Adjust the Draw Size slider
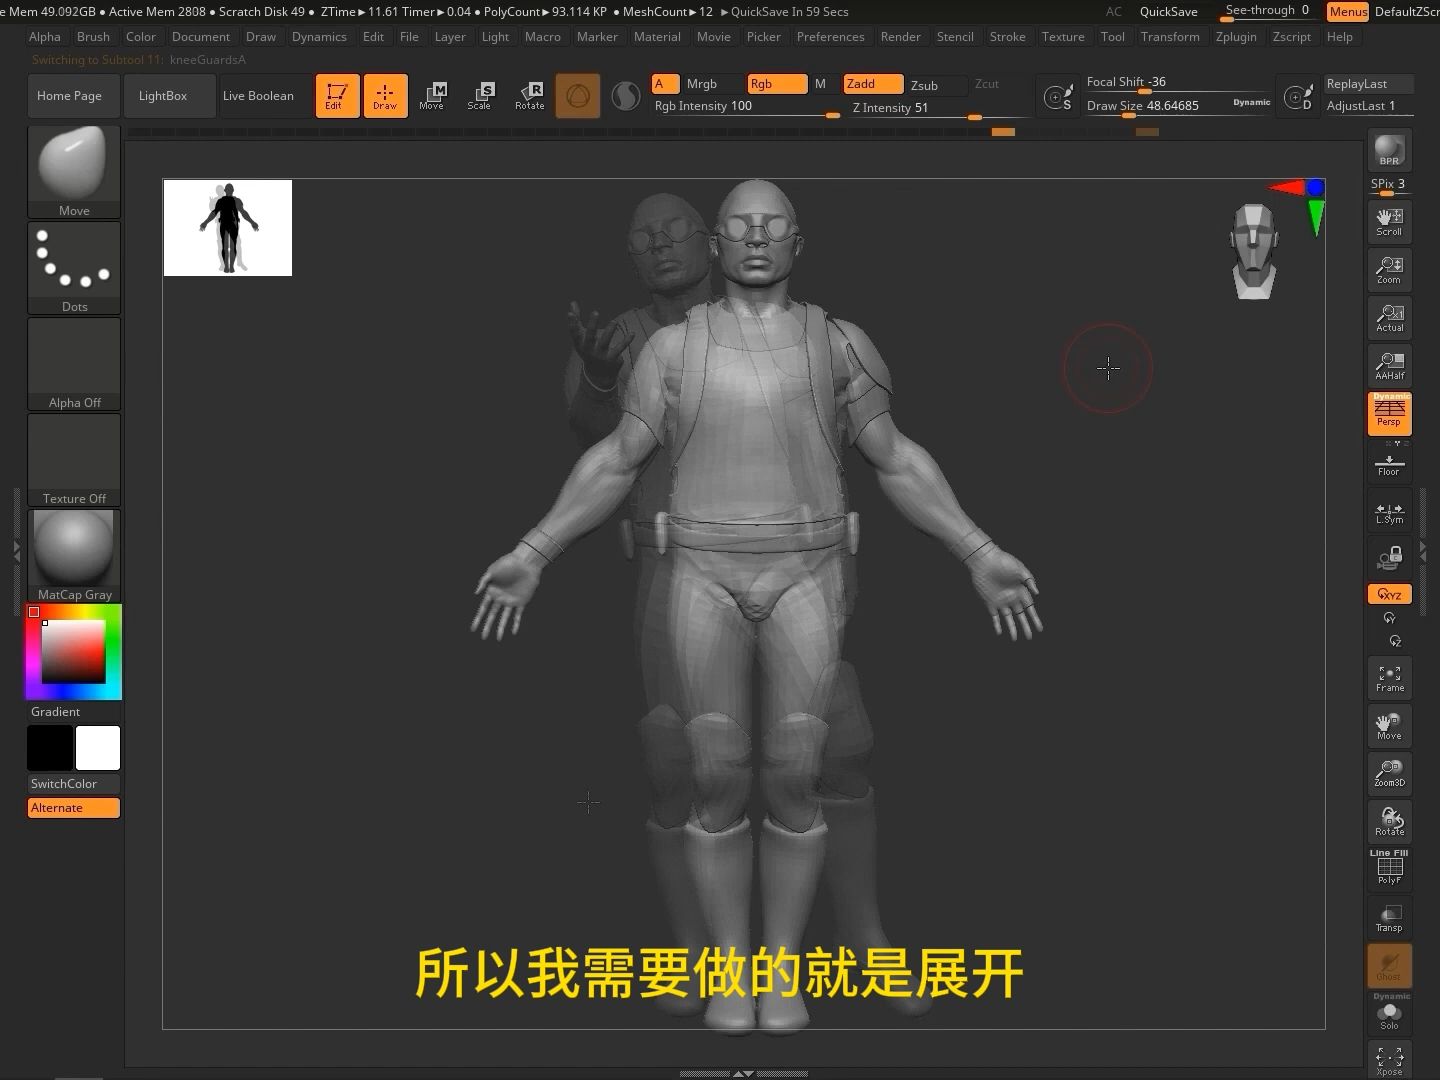 1178,106
